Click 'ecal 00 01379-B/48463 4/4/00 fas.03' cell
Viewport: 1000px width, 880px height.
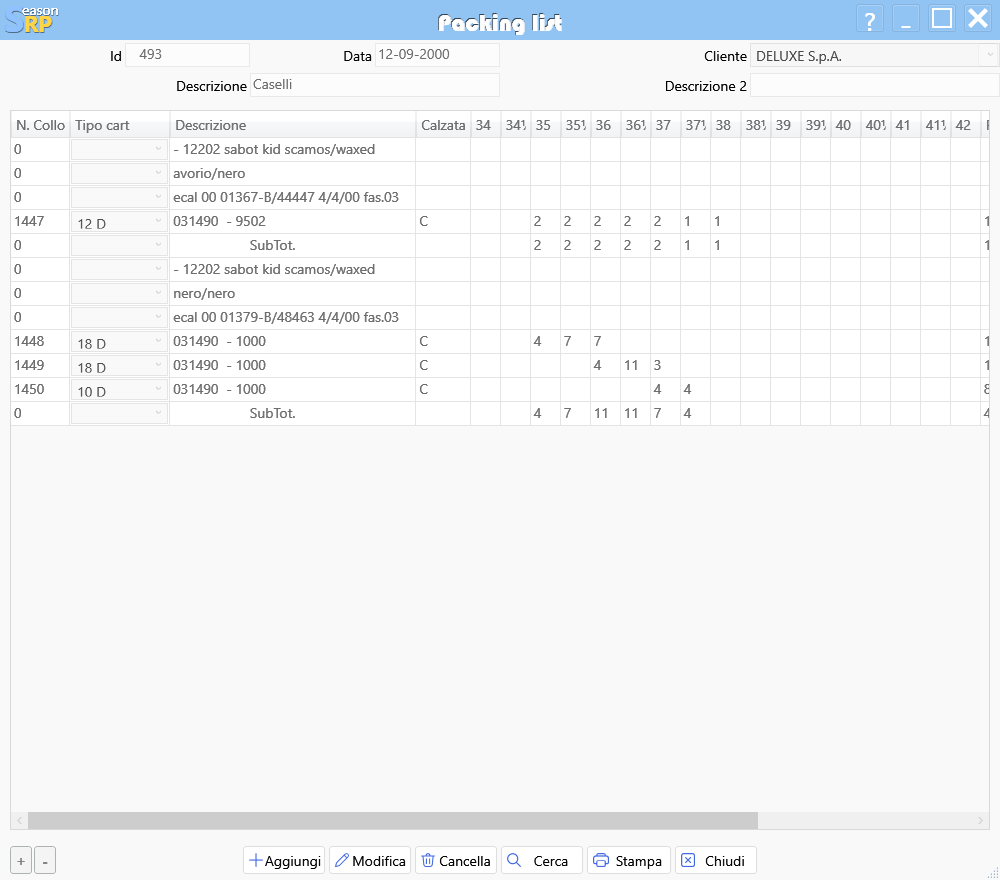point(293,318)
